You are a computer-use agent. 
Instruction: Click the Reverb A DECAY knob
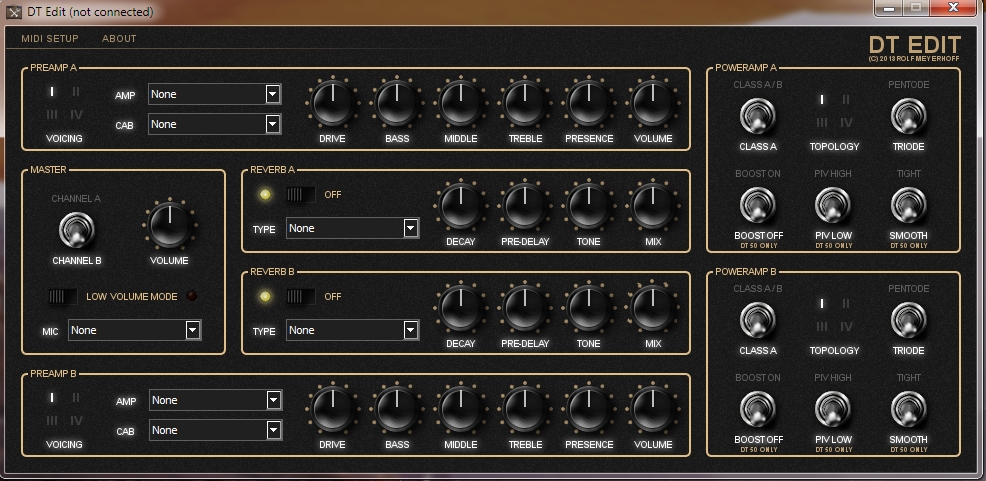(x=461, y=206)
